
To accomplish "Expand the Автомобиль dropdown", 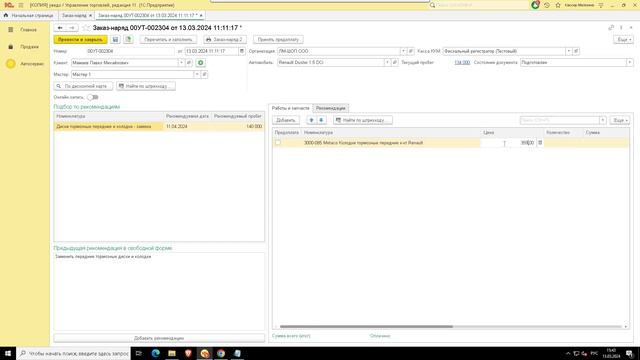I will [x=387, y=62].
